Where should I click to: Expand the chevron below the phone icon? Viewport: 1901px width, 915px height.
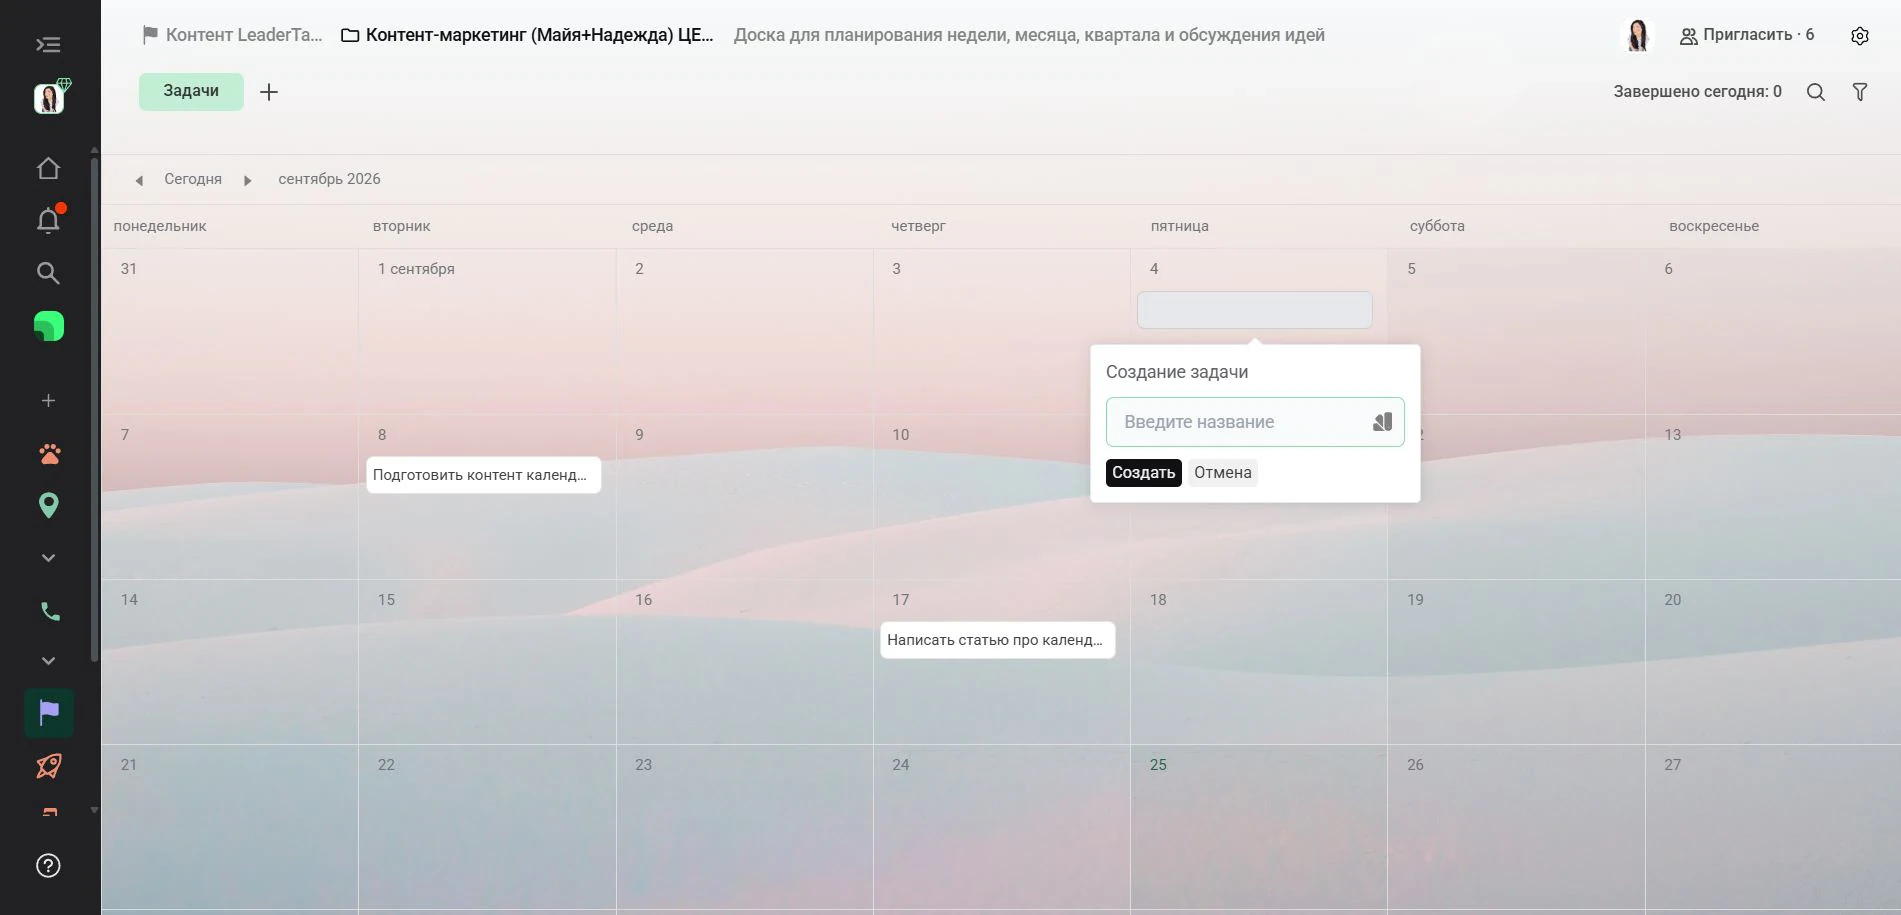[x=48, y=661]
